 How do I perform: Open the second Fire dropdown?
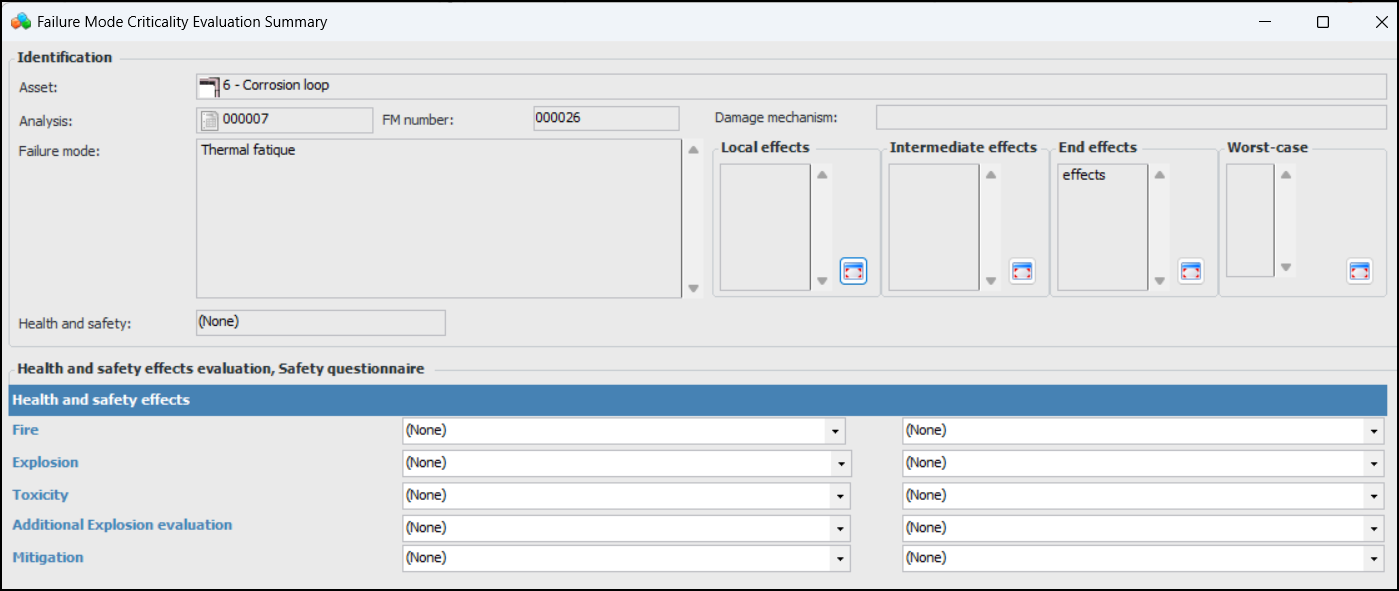1375,431
